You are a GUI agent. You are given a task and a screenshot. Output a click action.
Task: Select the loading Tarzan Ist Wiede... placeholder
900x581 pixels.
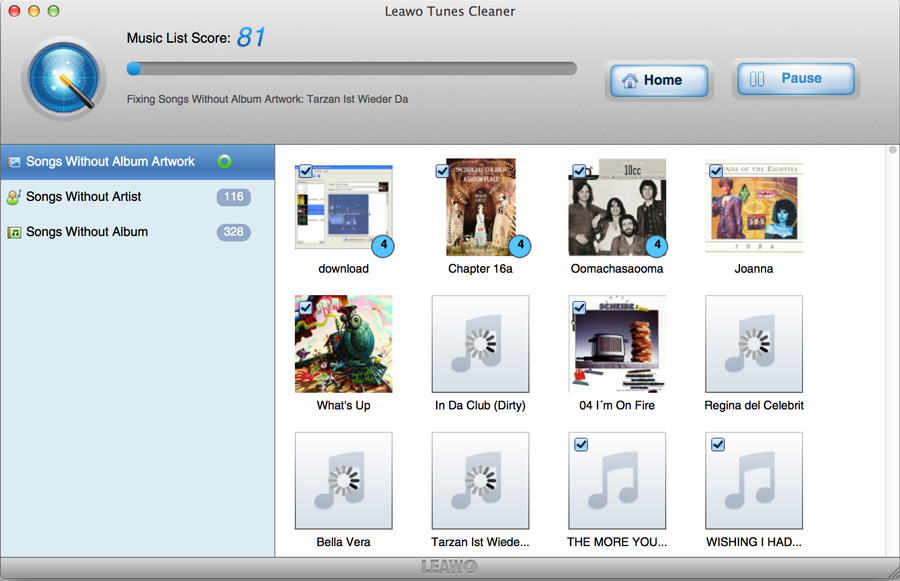point(480,481)
